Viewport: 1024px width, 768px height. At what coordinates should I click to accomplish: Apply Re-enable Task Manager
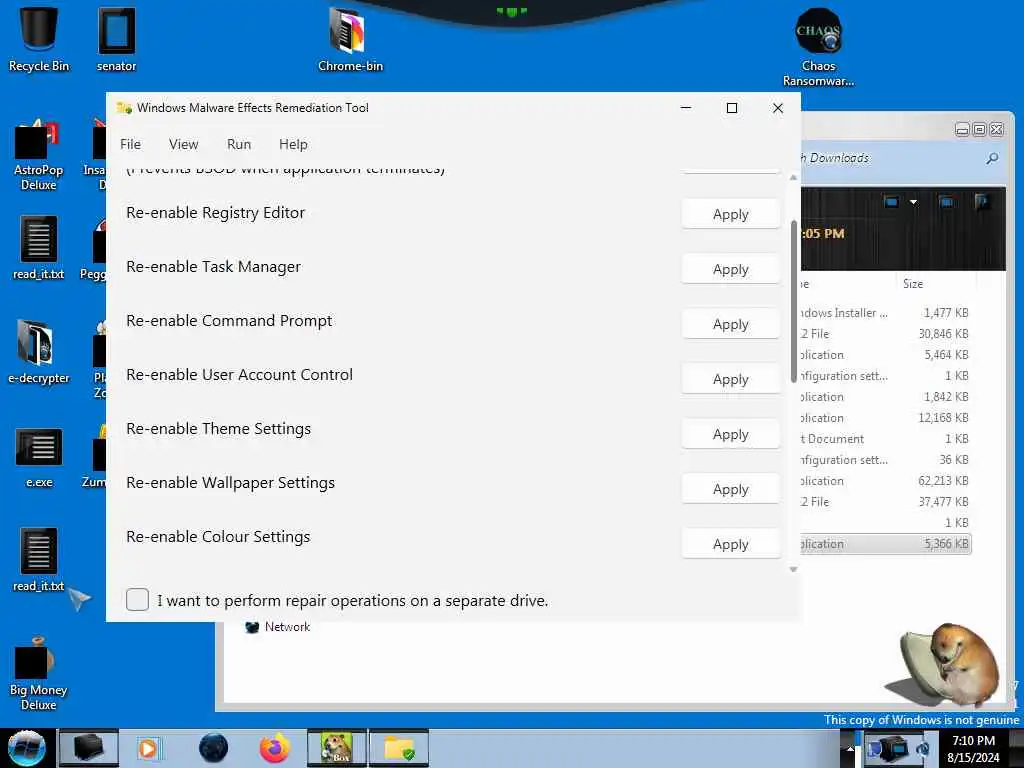point(731,269)
